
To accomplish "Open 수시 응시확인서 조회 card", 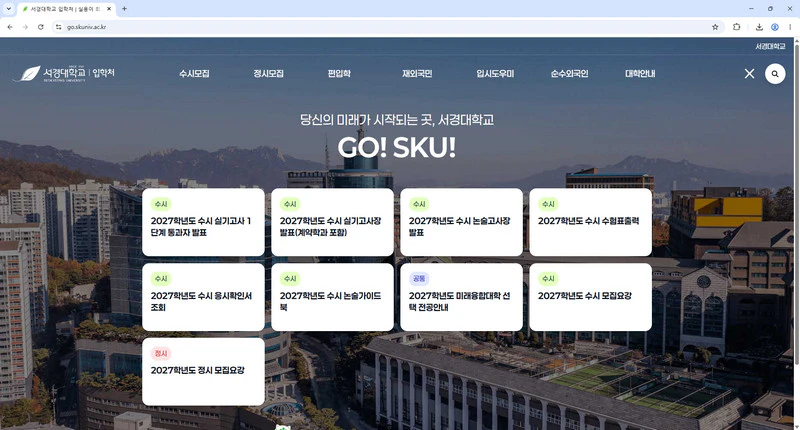I will [203, 297].
